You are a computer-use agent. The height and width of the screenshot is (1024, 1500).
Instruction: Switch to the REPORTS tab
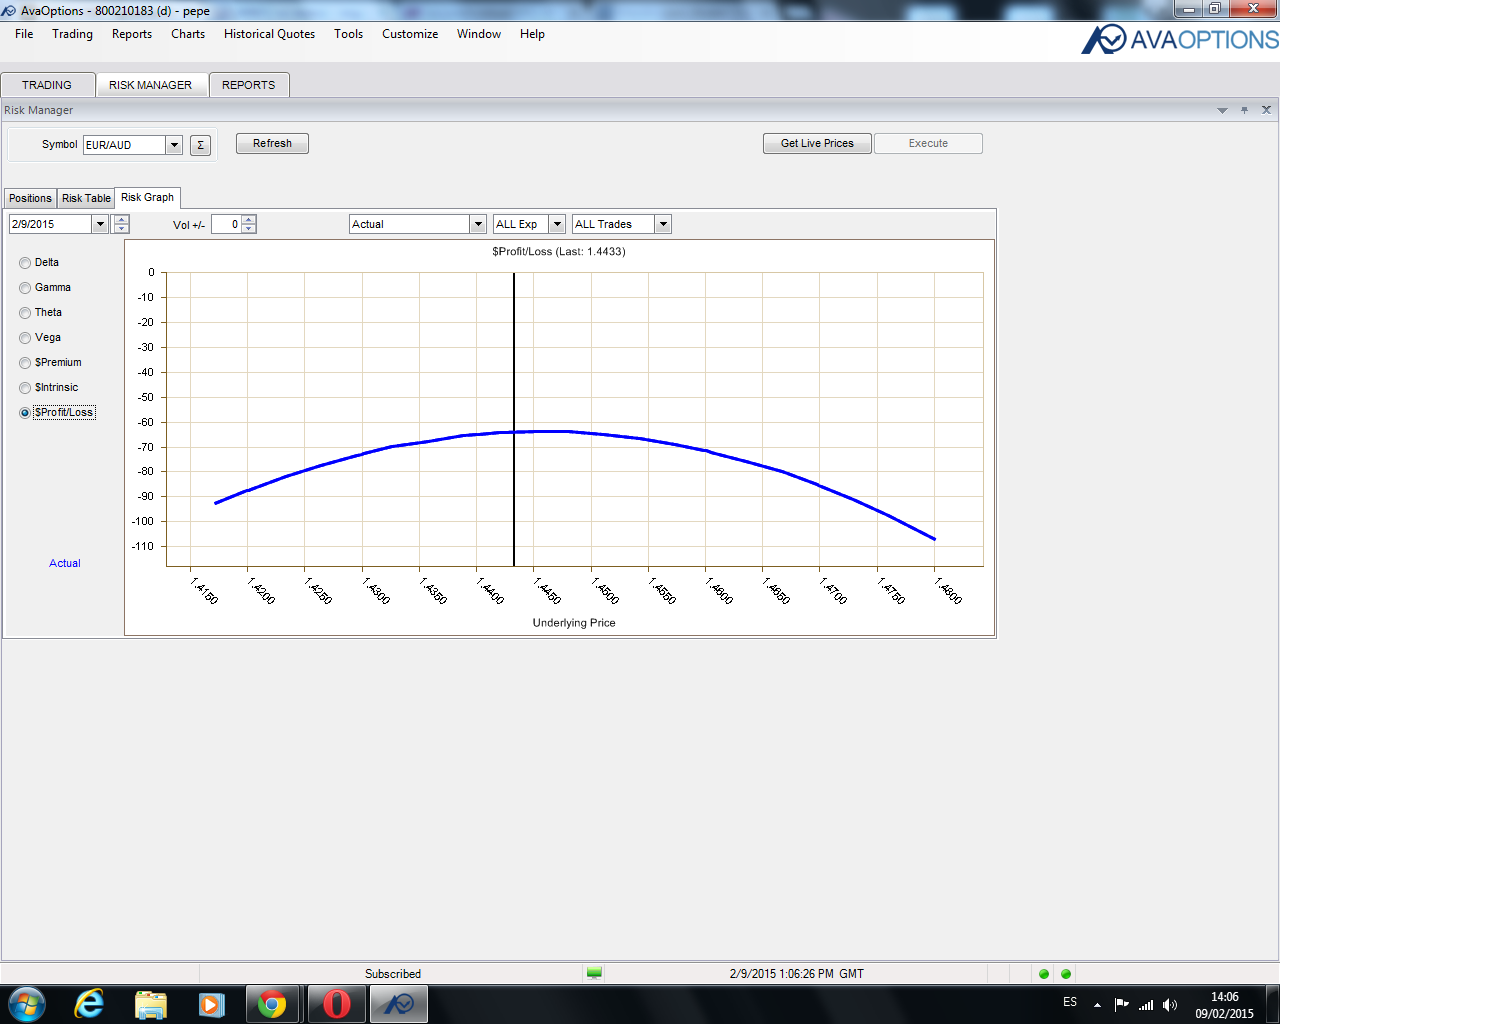[x=249, y=85]
